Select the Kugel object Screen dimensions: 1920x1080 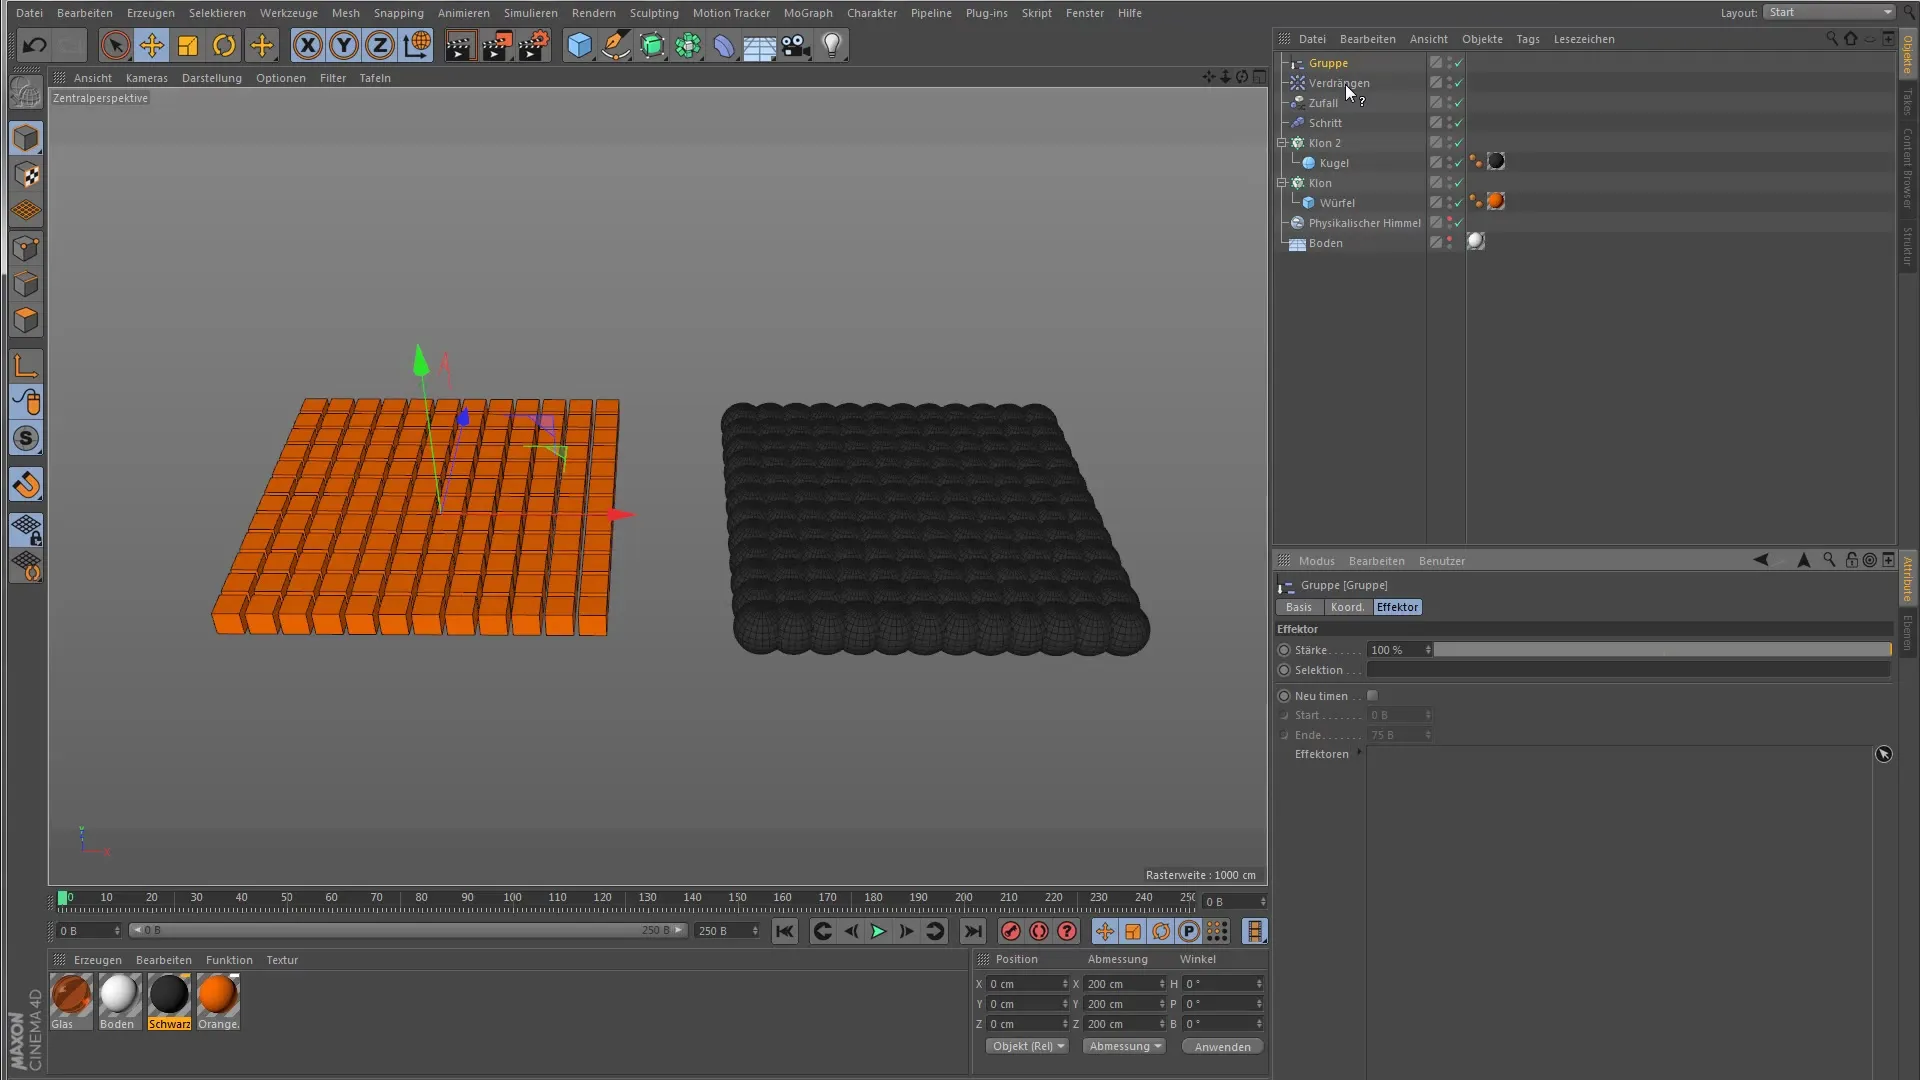pos(1334,163)
